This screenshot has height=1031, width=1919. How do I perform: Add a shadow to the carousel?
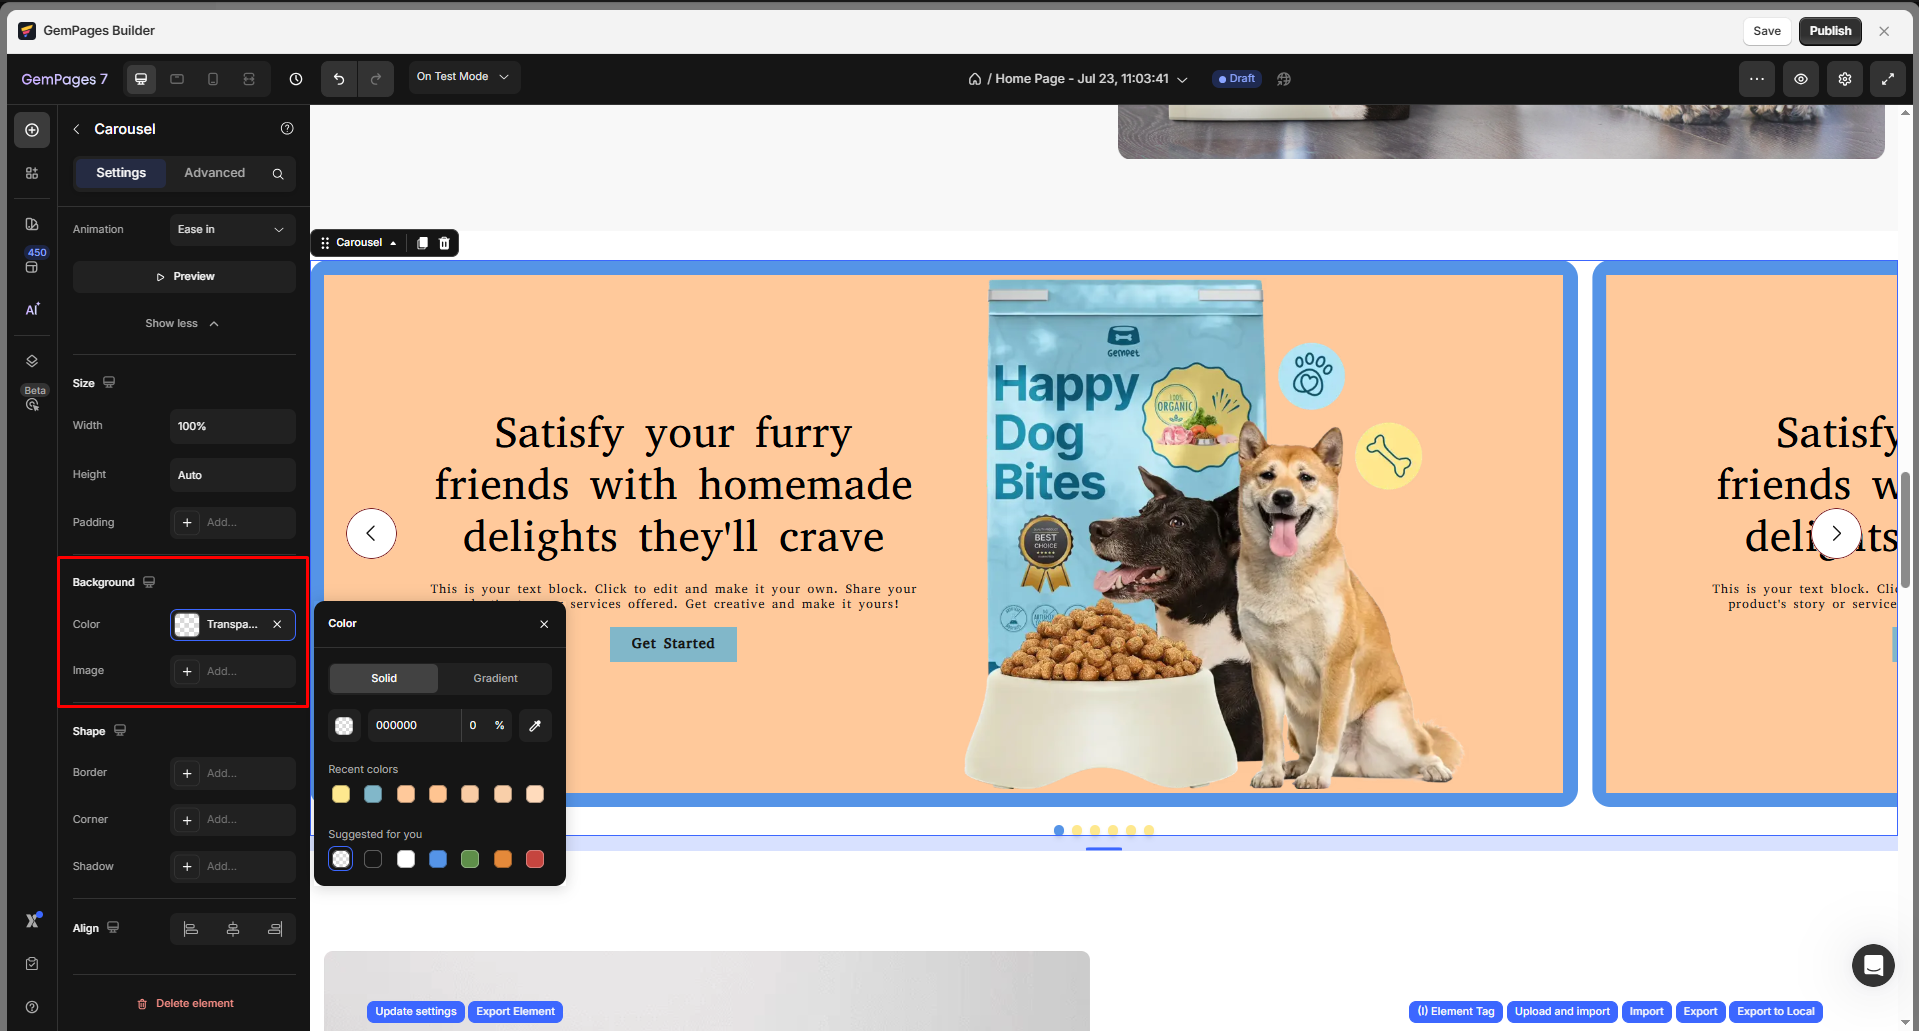pos(232,866)
